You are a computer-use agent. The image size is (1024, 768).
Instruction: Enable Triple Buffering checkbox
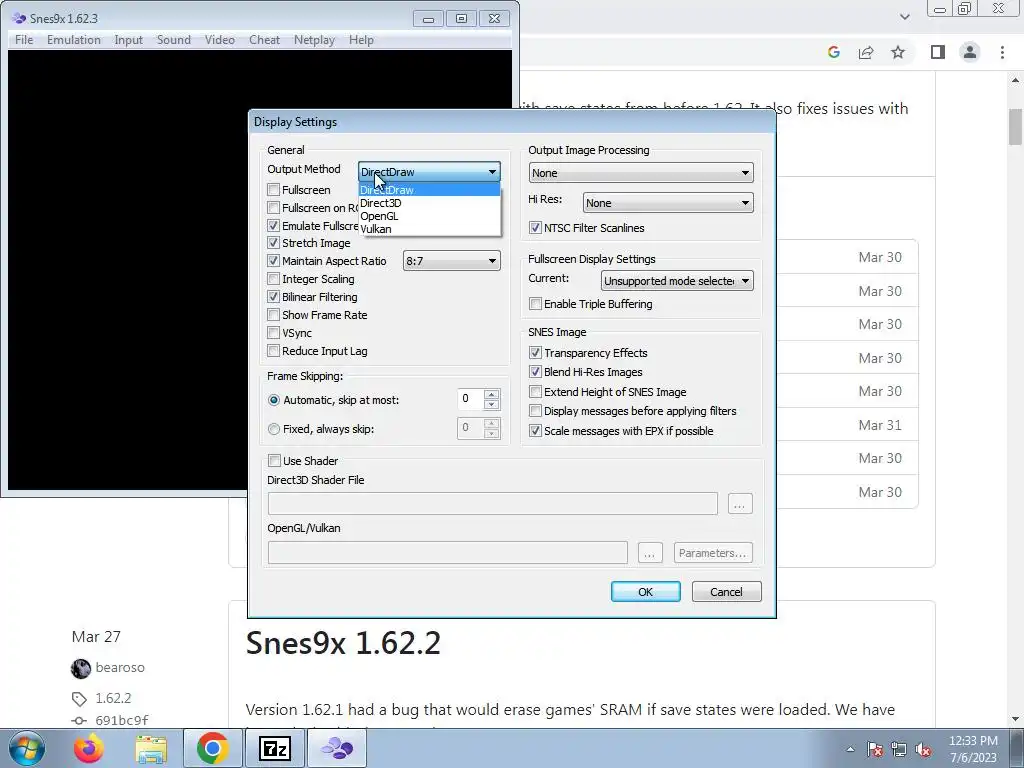click(536, 304)
